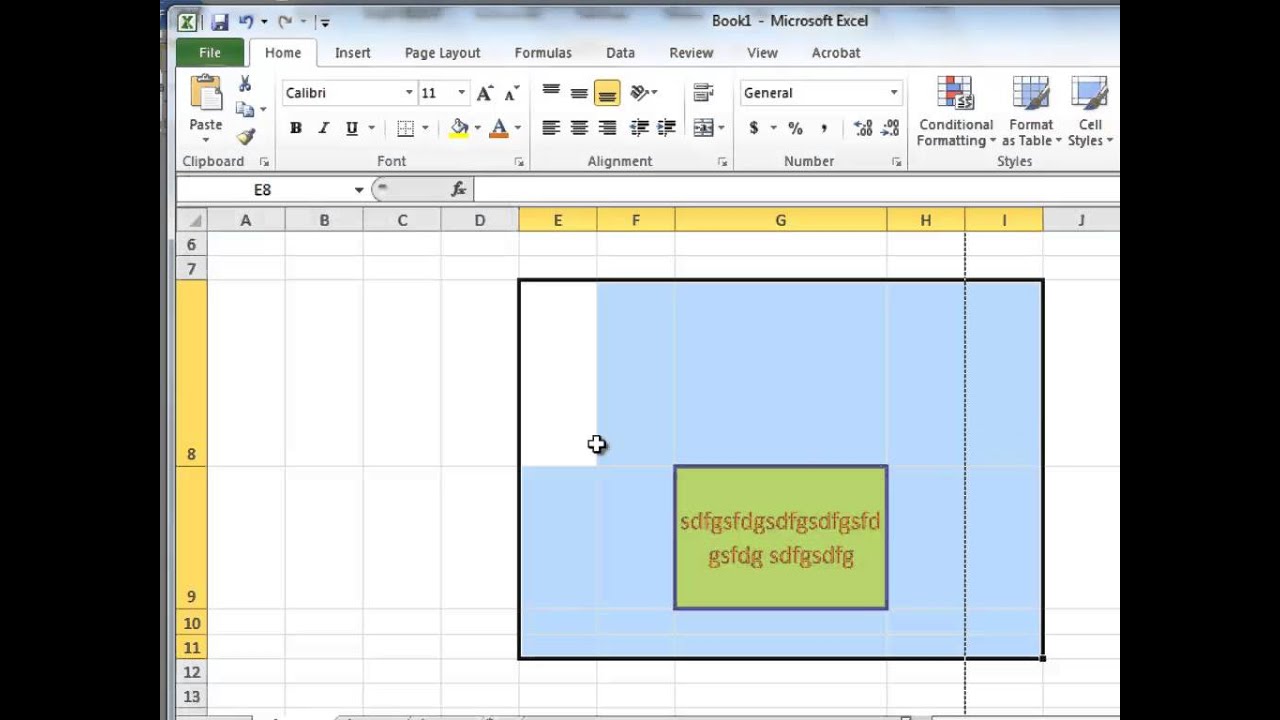This screenshot has height=720, width=1280.
Task: Switch to the View tab
Action: coord(762,53)
